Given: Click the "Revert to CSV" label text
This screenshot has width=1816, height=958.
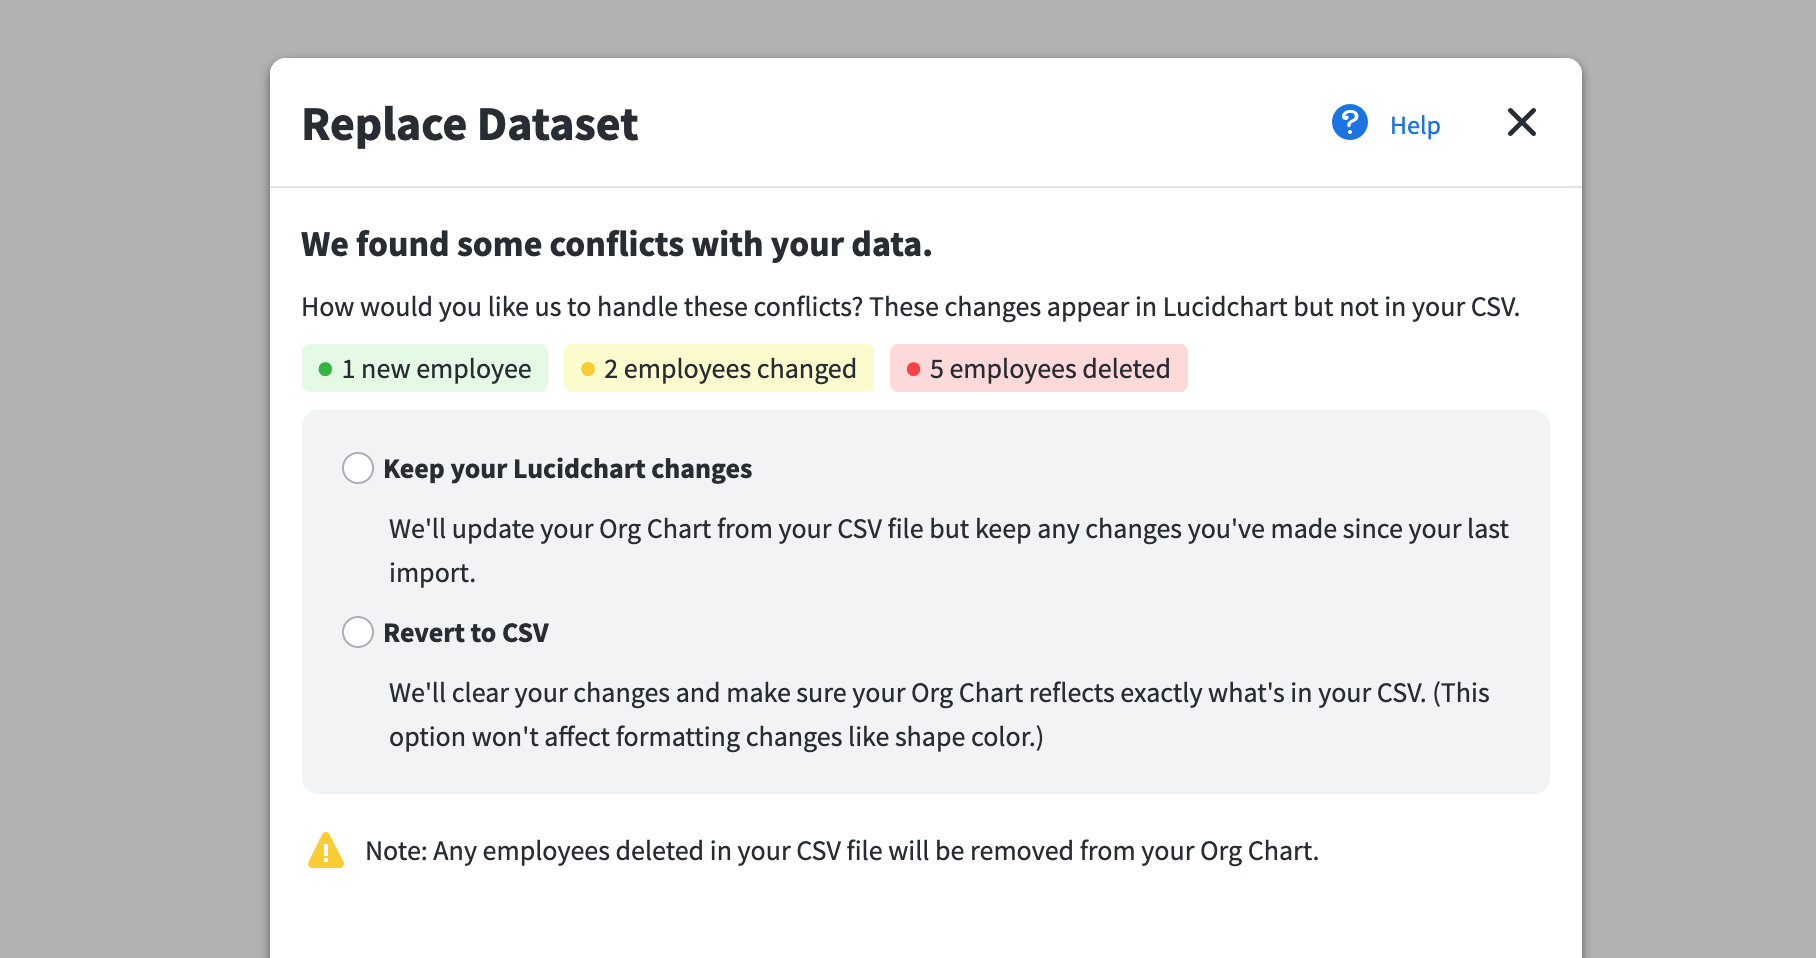Looking at the screenshot, I should (x=466, y=633).
